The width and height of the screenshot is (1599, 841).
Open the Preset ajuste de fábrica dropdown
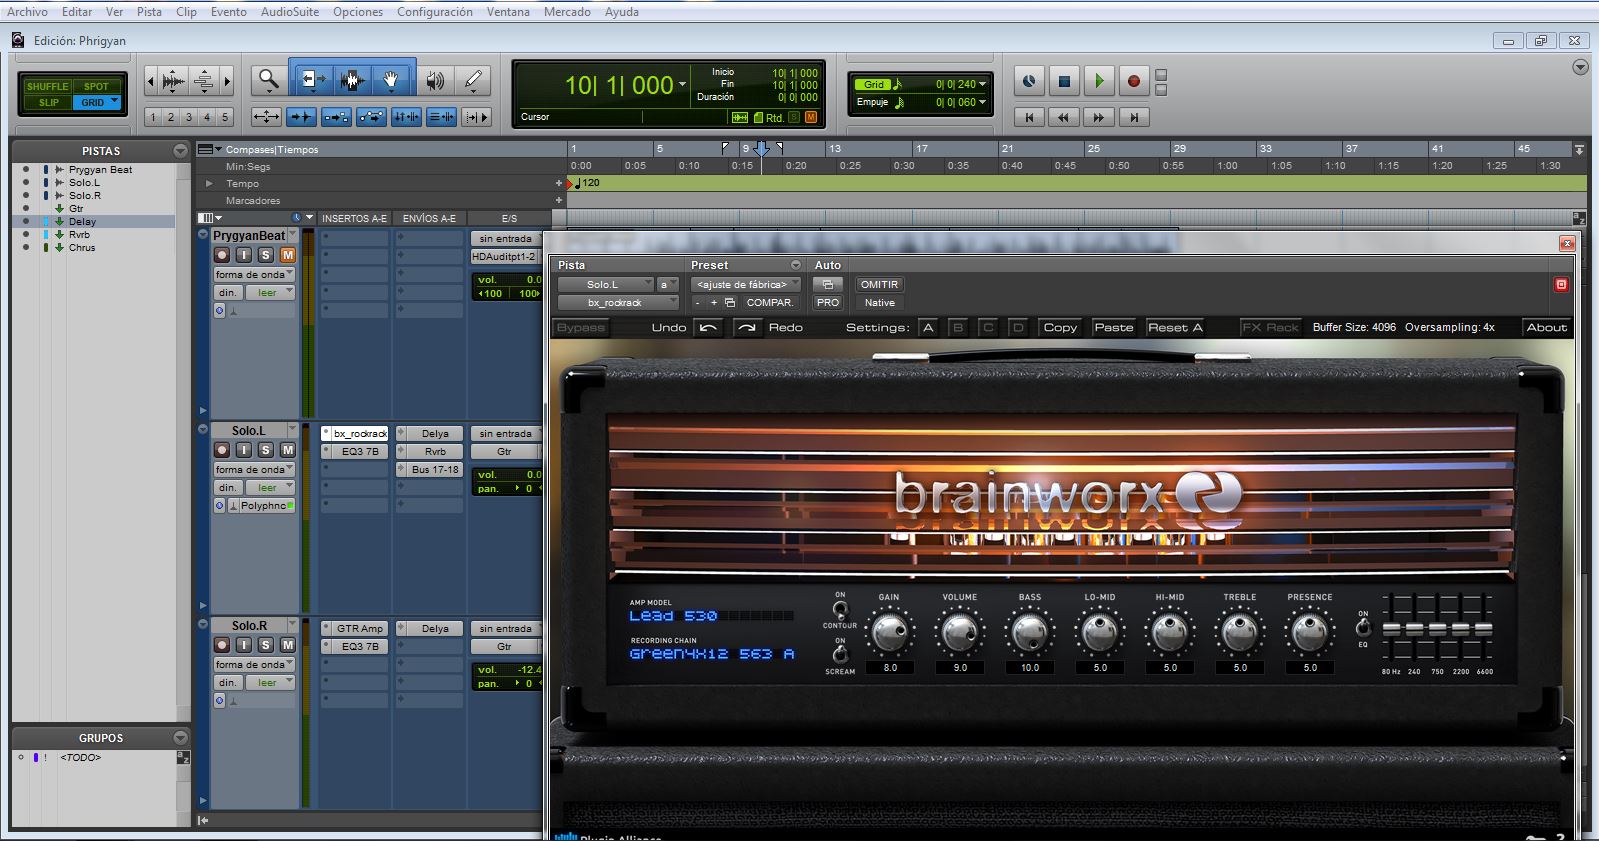[x=745, y=284]
